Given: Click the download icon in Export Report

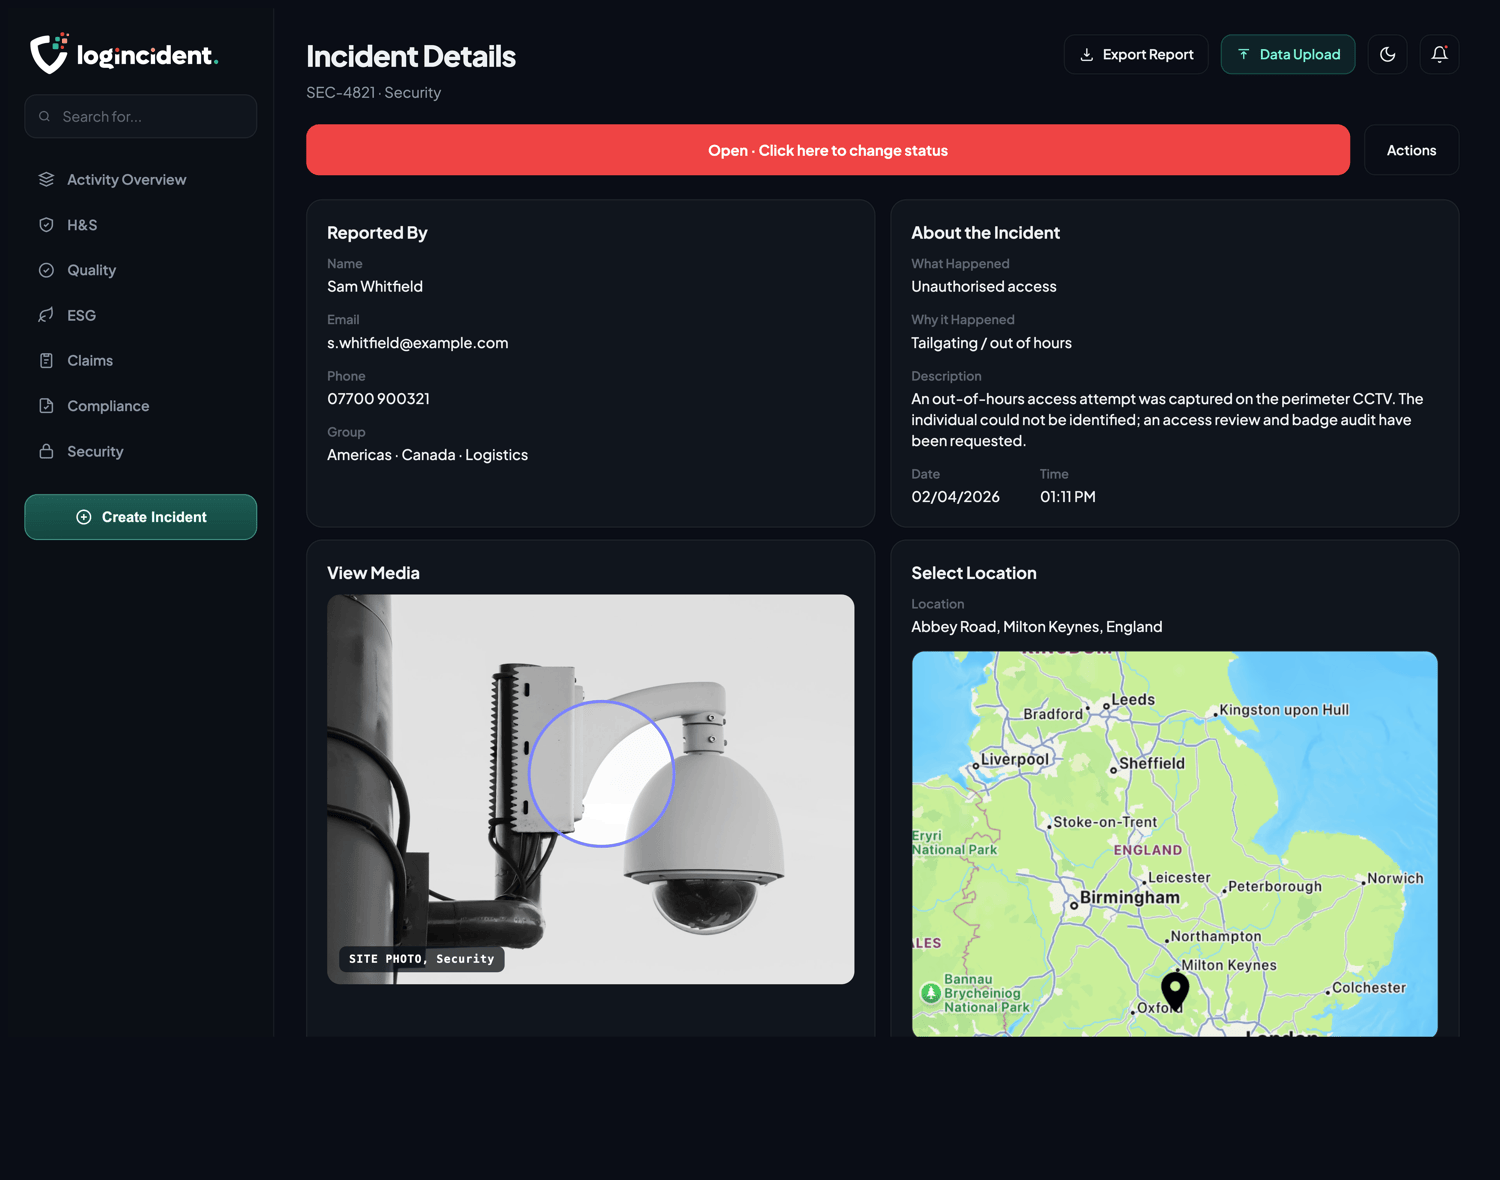Looking at the screenshot, I should pyautogui.click(x=1086, y=55).
